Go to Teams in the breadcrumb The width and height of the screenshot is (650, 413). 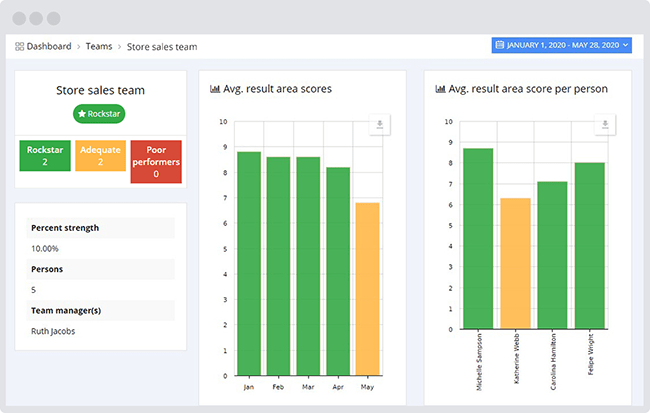[x=98, y=46]
